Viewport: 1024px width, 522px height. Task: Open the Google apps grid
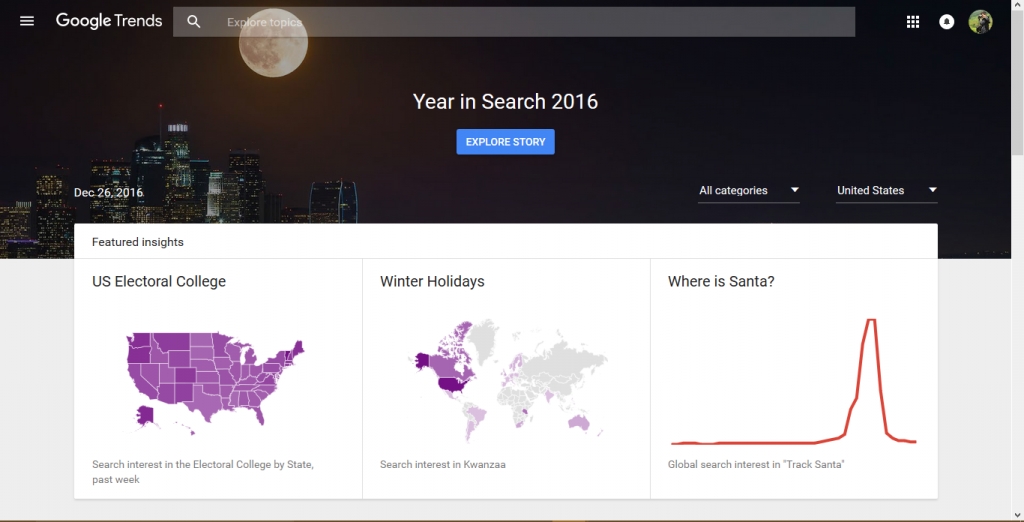(913, 22)
